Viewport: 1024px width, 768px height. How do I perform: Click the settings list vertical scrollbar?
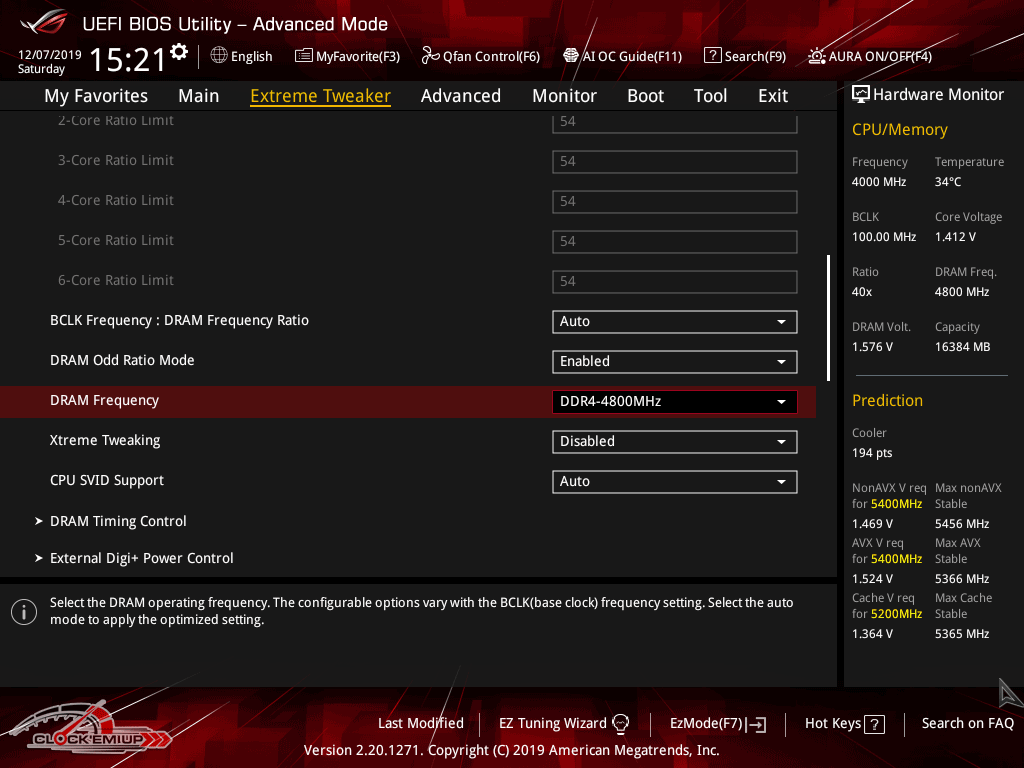[828, 317]
